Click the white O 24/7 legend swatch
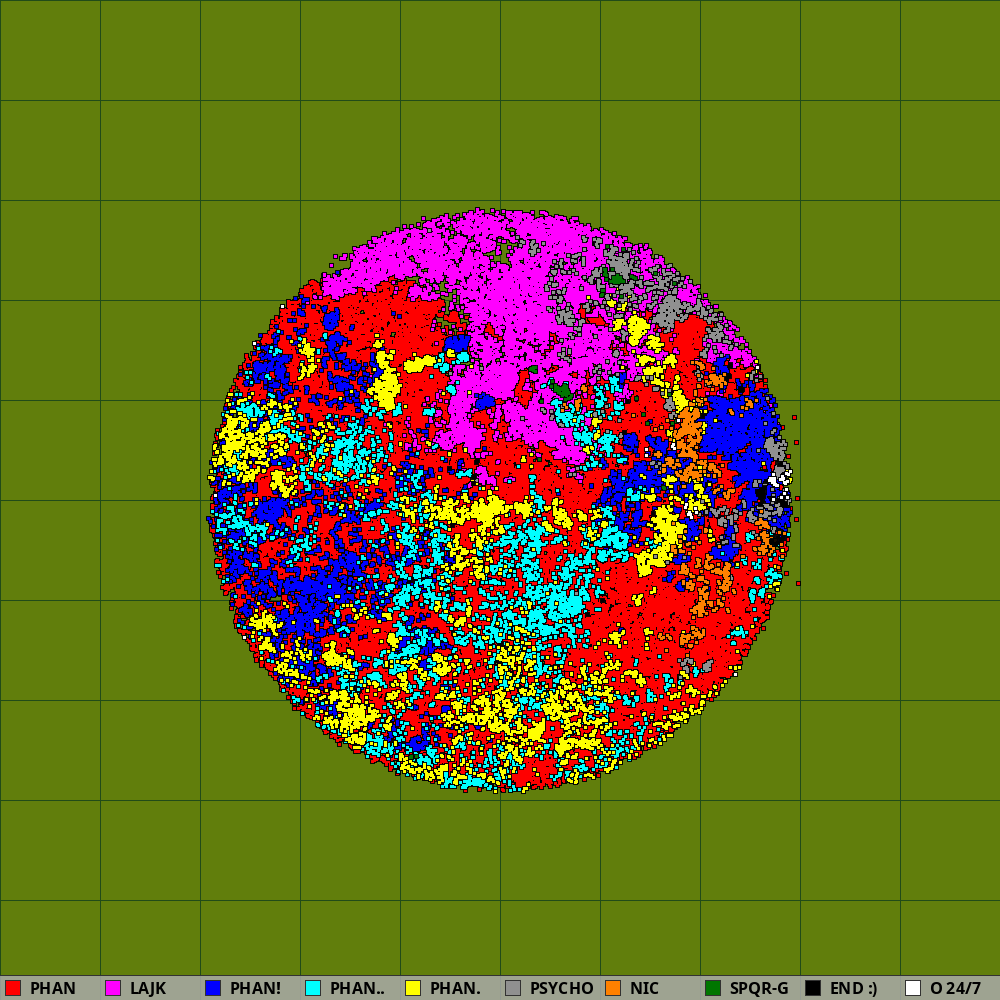This screenshot has width=1000, height=1000. [913, 988]
